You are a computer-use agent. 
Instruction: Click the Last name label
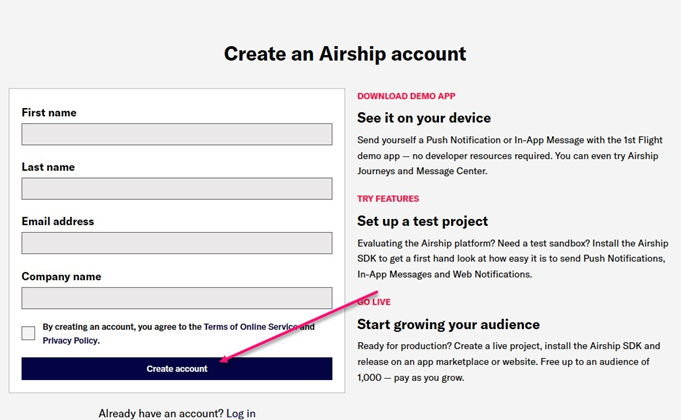[48, 167]
